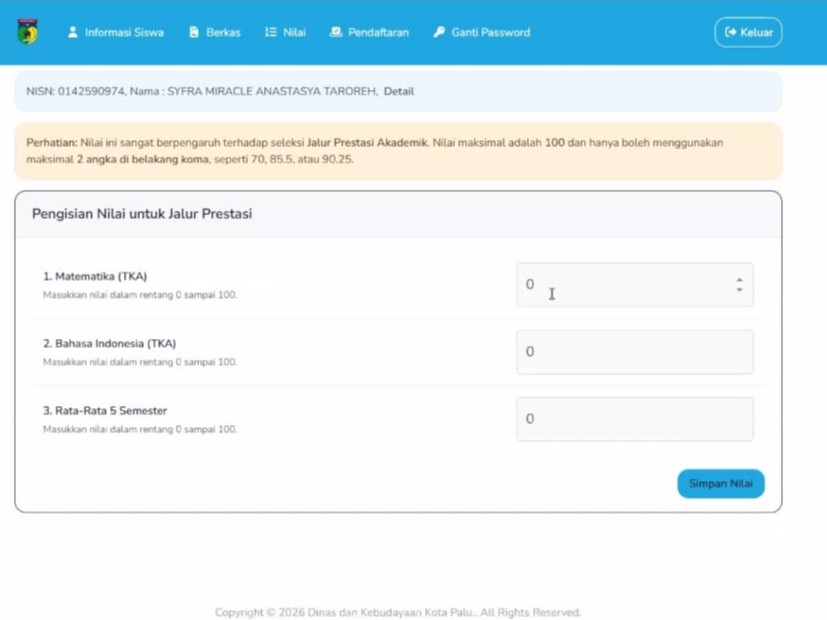Click the Kota Palu crest logo
The image size is (827, 620).
pos(27,32)
